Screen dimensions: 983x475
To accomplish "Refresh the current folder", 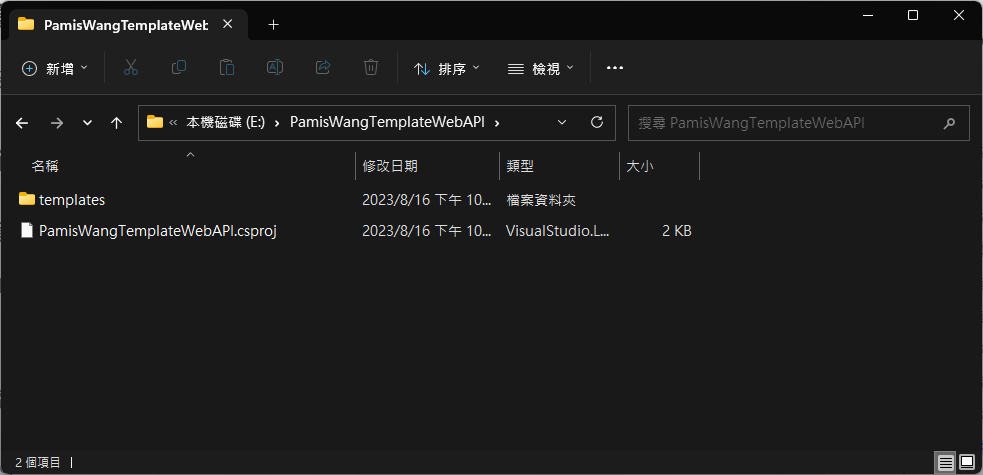I will coord(597,122).
